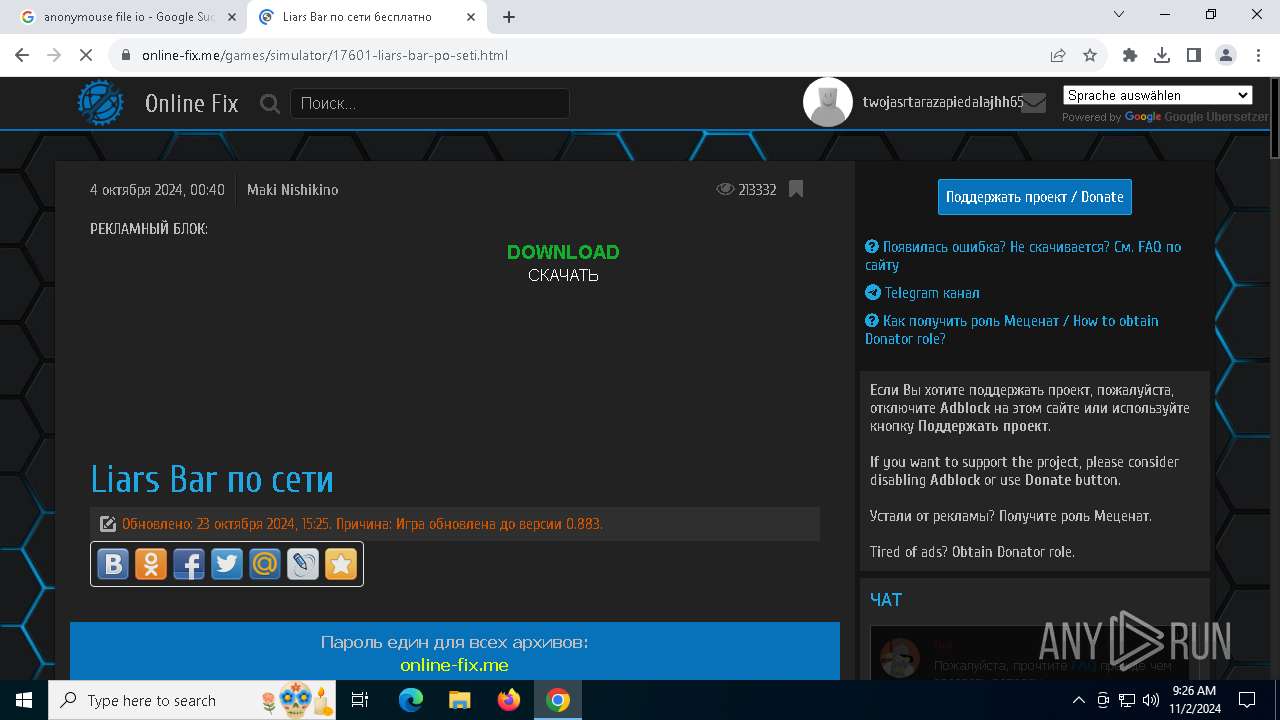The width and height of the screenshot is (1280, 720).
Task: Open the Online Fix gear logo
Action: click(101, 103)
